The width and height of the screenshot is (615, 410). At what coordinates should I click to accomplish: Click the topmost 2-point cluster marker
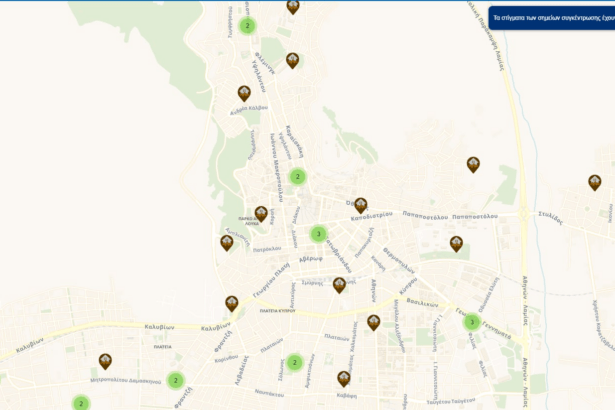[x=248, y=26]
